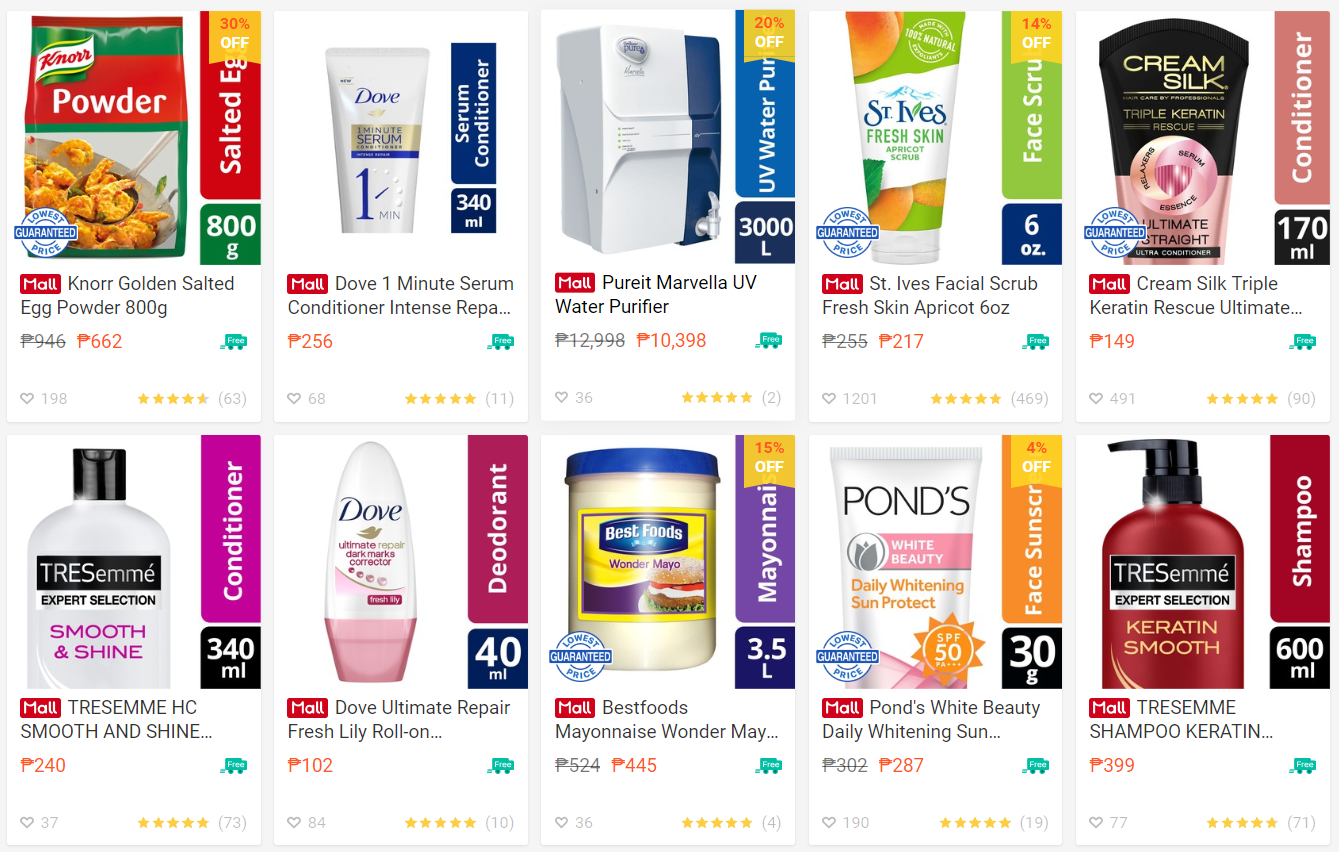
Task: Open Dove Ultimate Repair Fresh Lily Roll-on link
Action: click(x=399, y=720)
